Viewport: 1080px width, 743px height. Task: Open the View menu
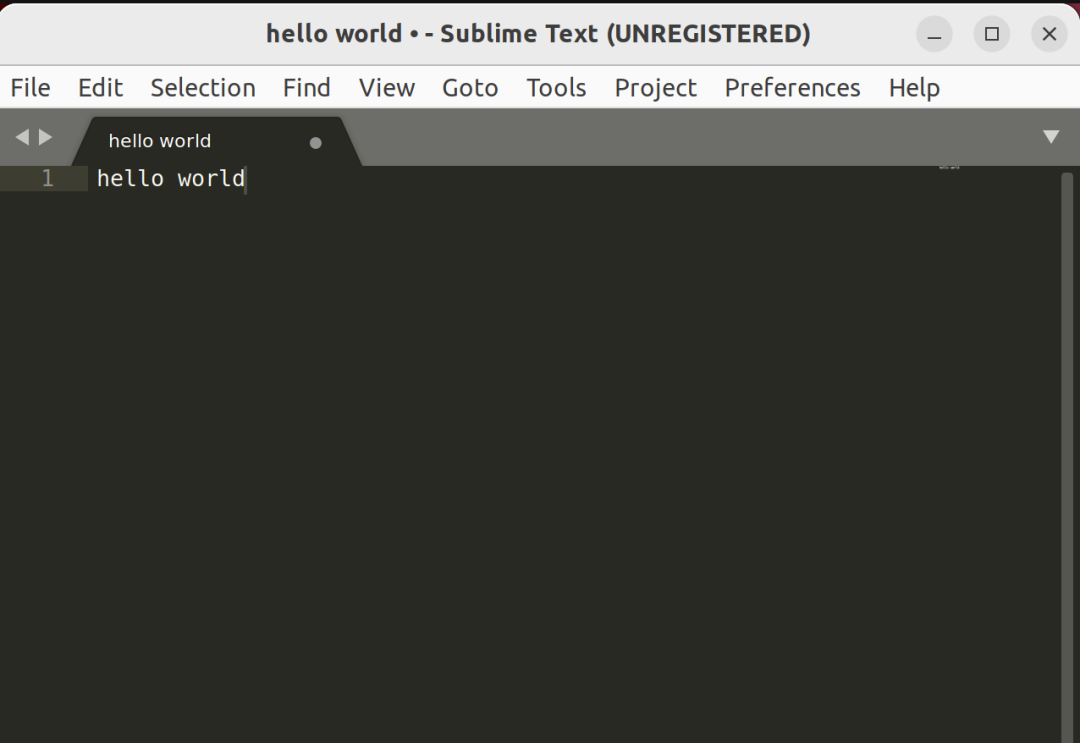click(x=386, y=88)
